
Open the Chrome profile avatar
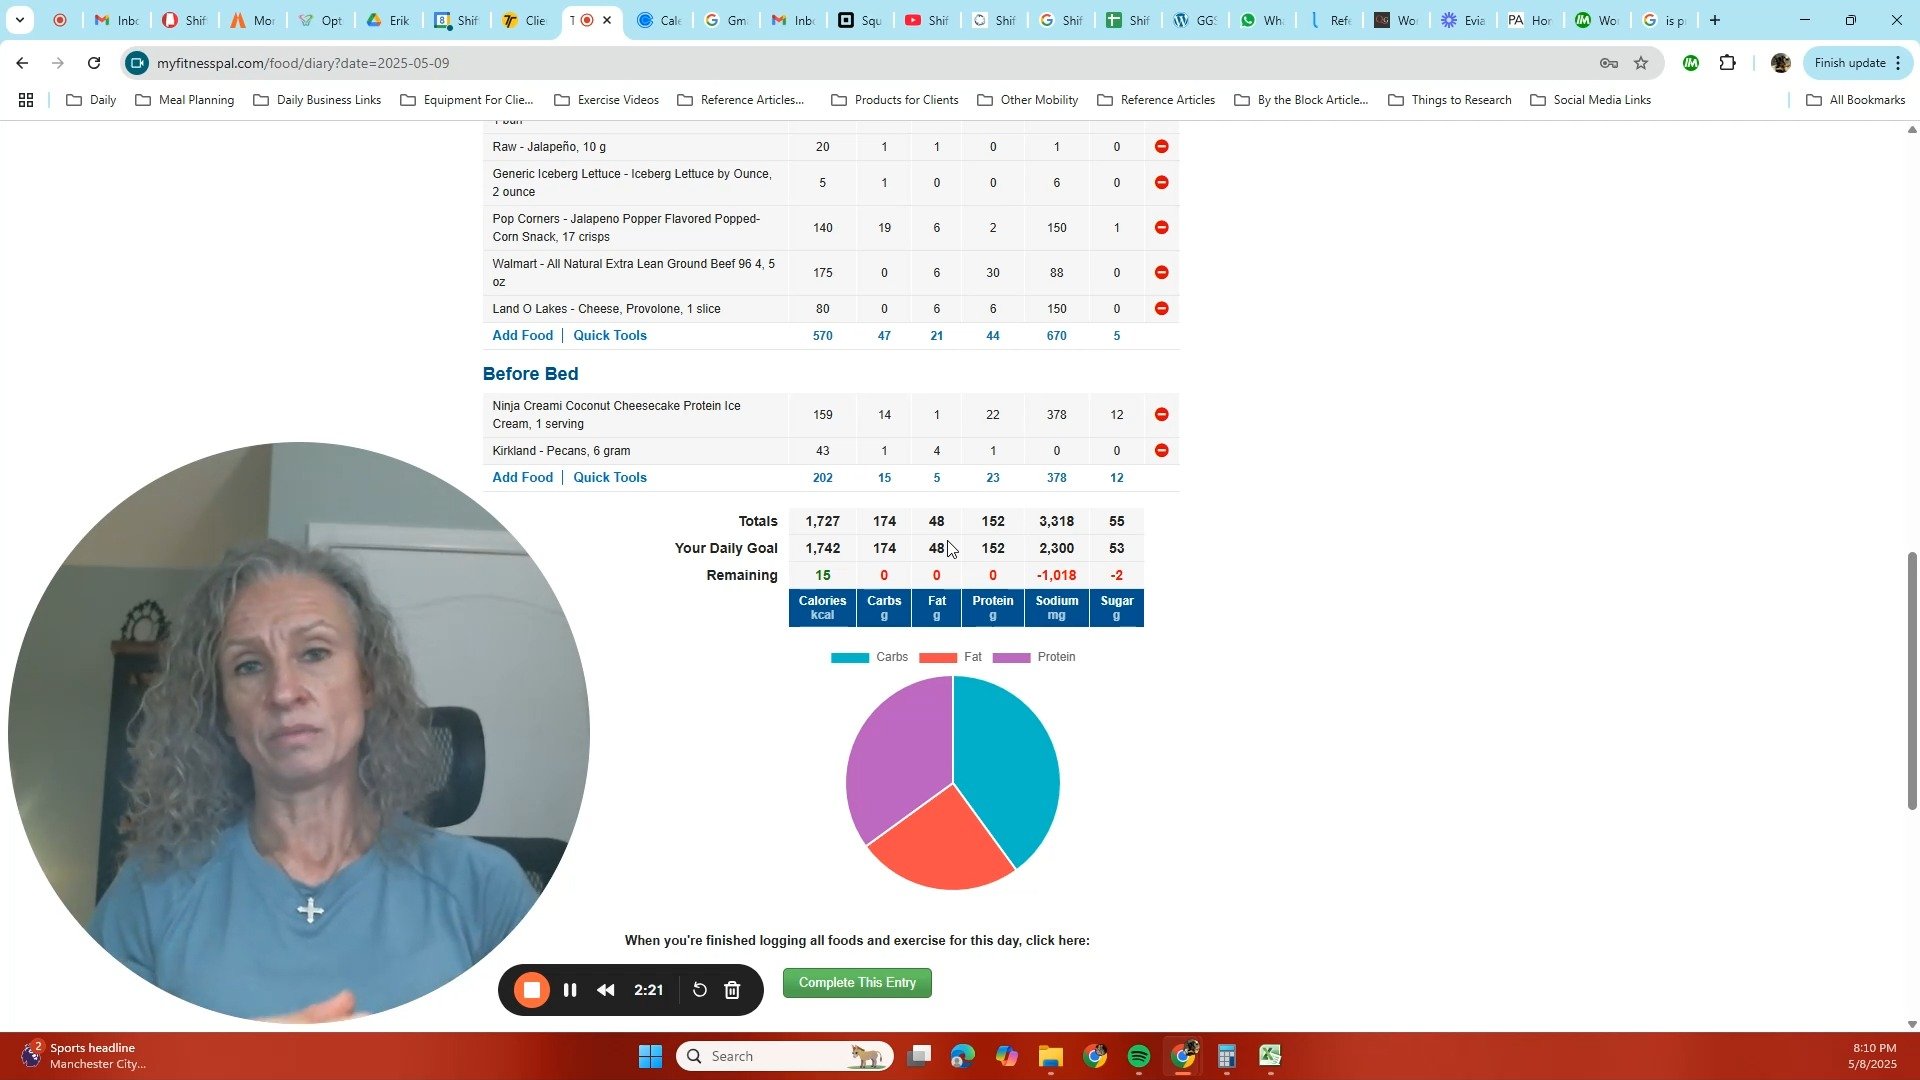[1781, 63]
